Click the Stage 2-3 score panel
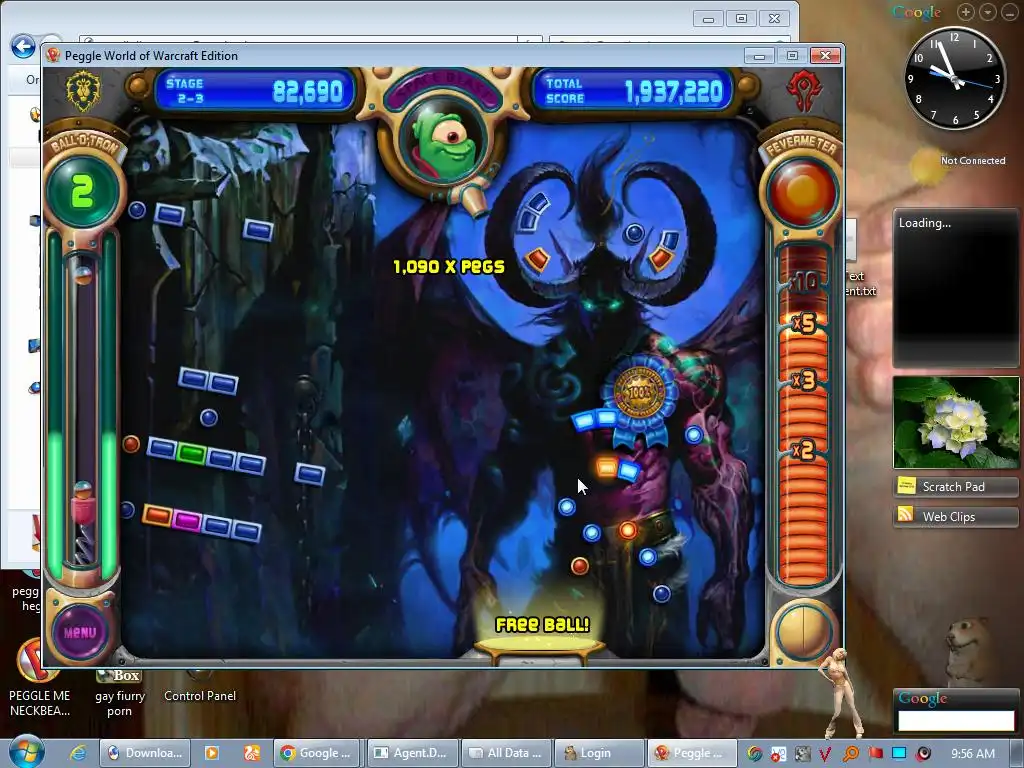This screenshot has height=768, width=1024. [255, 91]
